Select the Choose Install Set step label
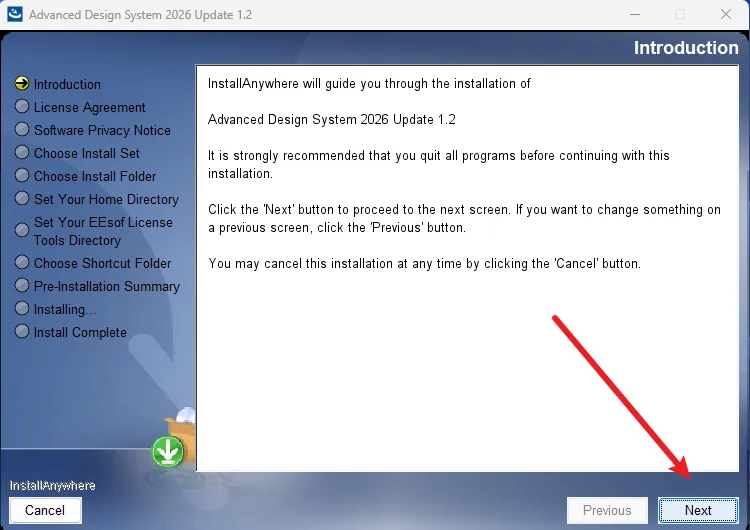Image resolution: width=750 pixels, height=530 pixels. click(87, 153)
